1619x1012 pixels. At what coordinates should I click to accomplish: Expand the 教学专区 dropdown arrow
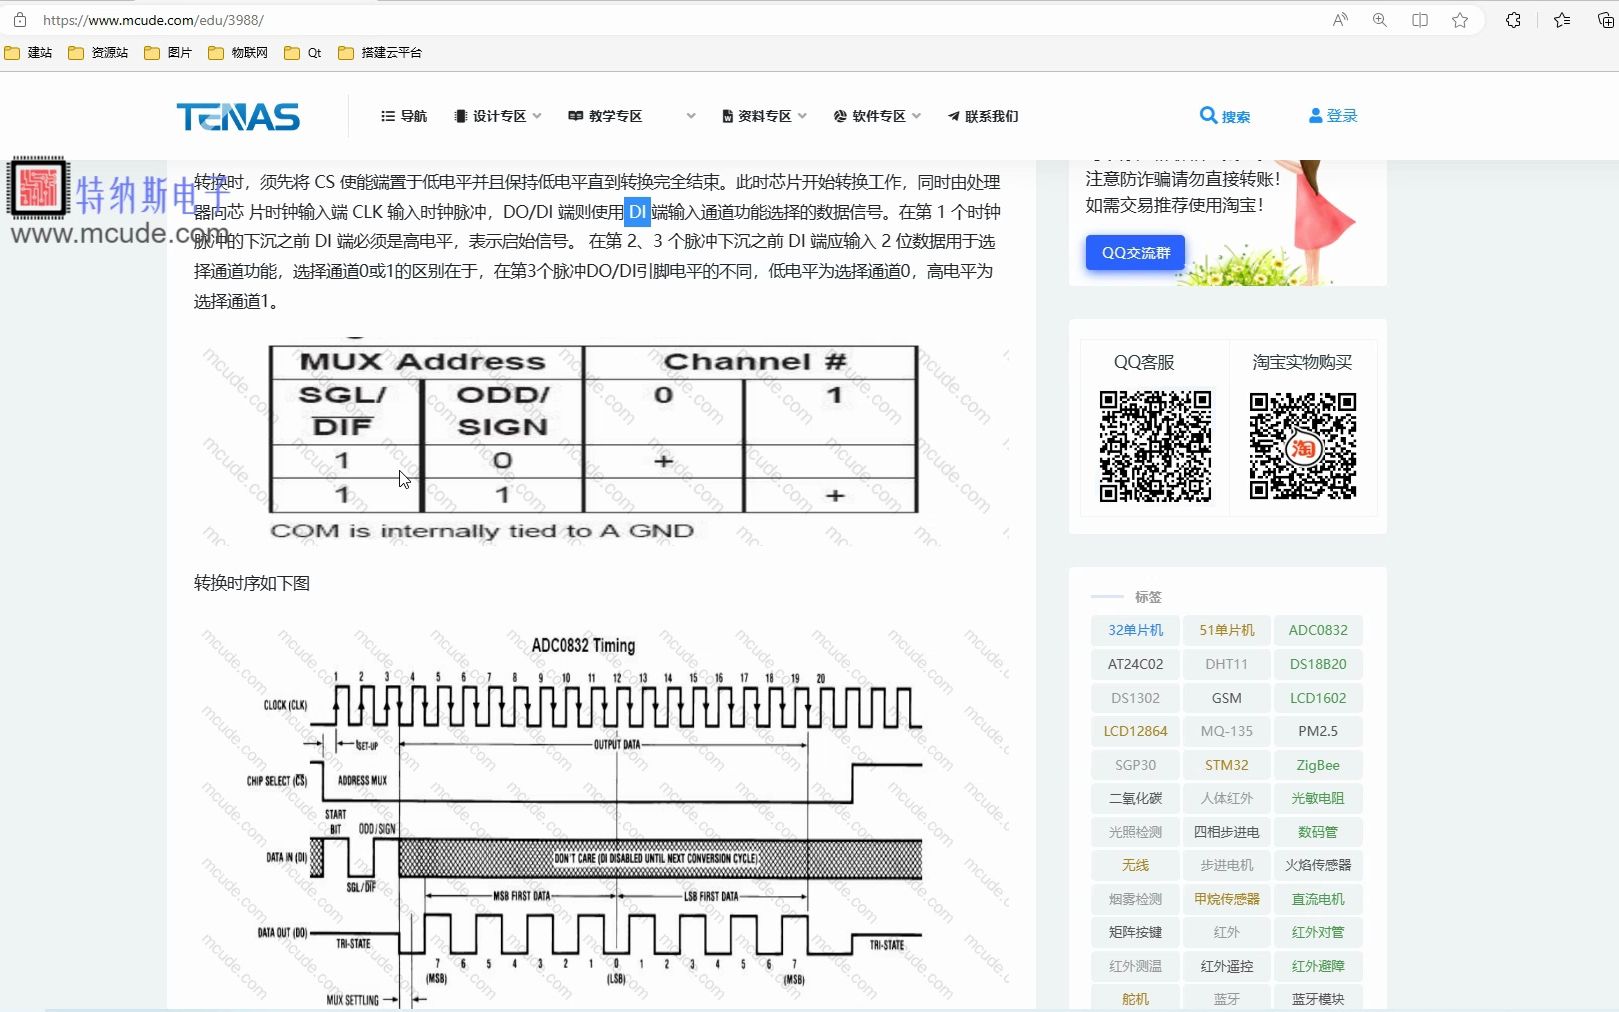coord(690,116)
